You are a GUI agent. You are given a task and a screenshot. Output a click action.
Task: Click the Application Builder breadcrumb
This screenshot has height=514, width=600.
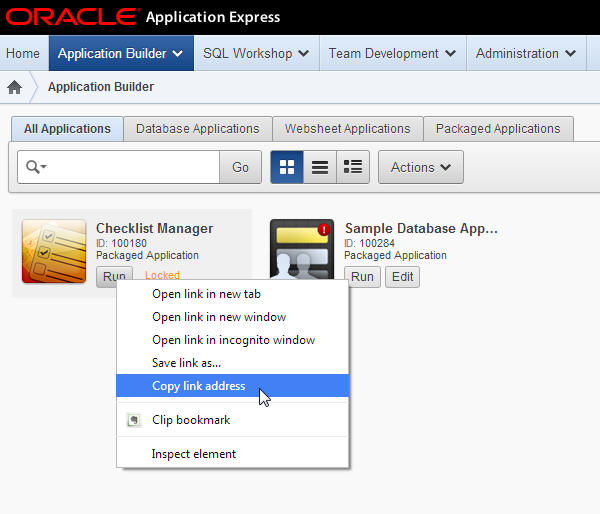(101, 87)
